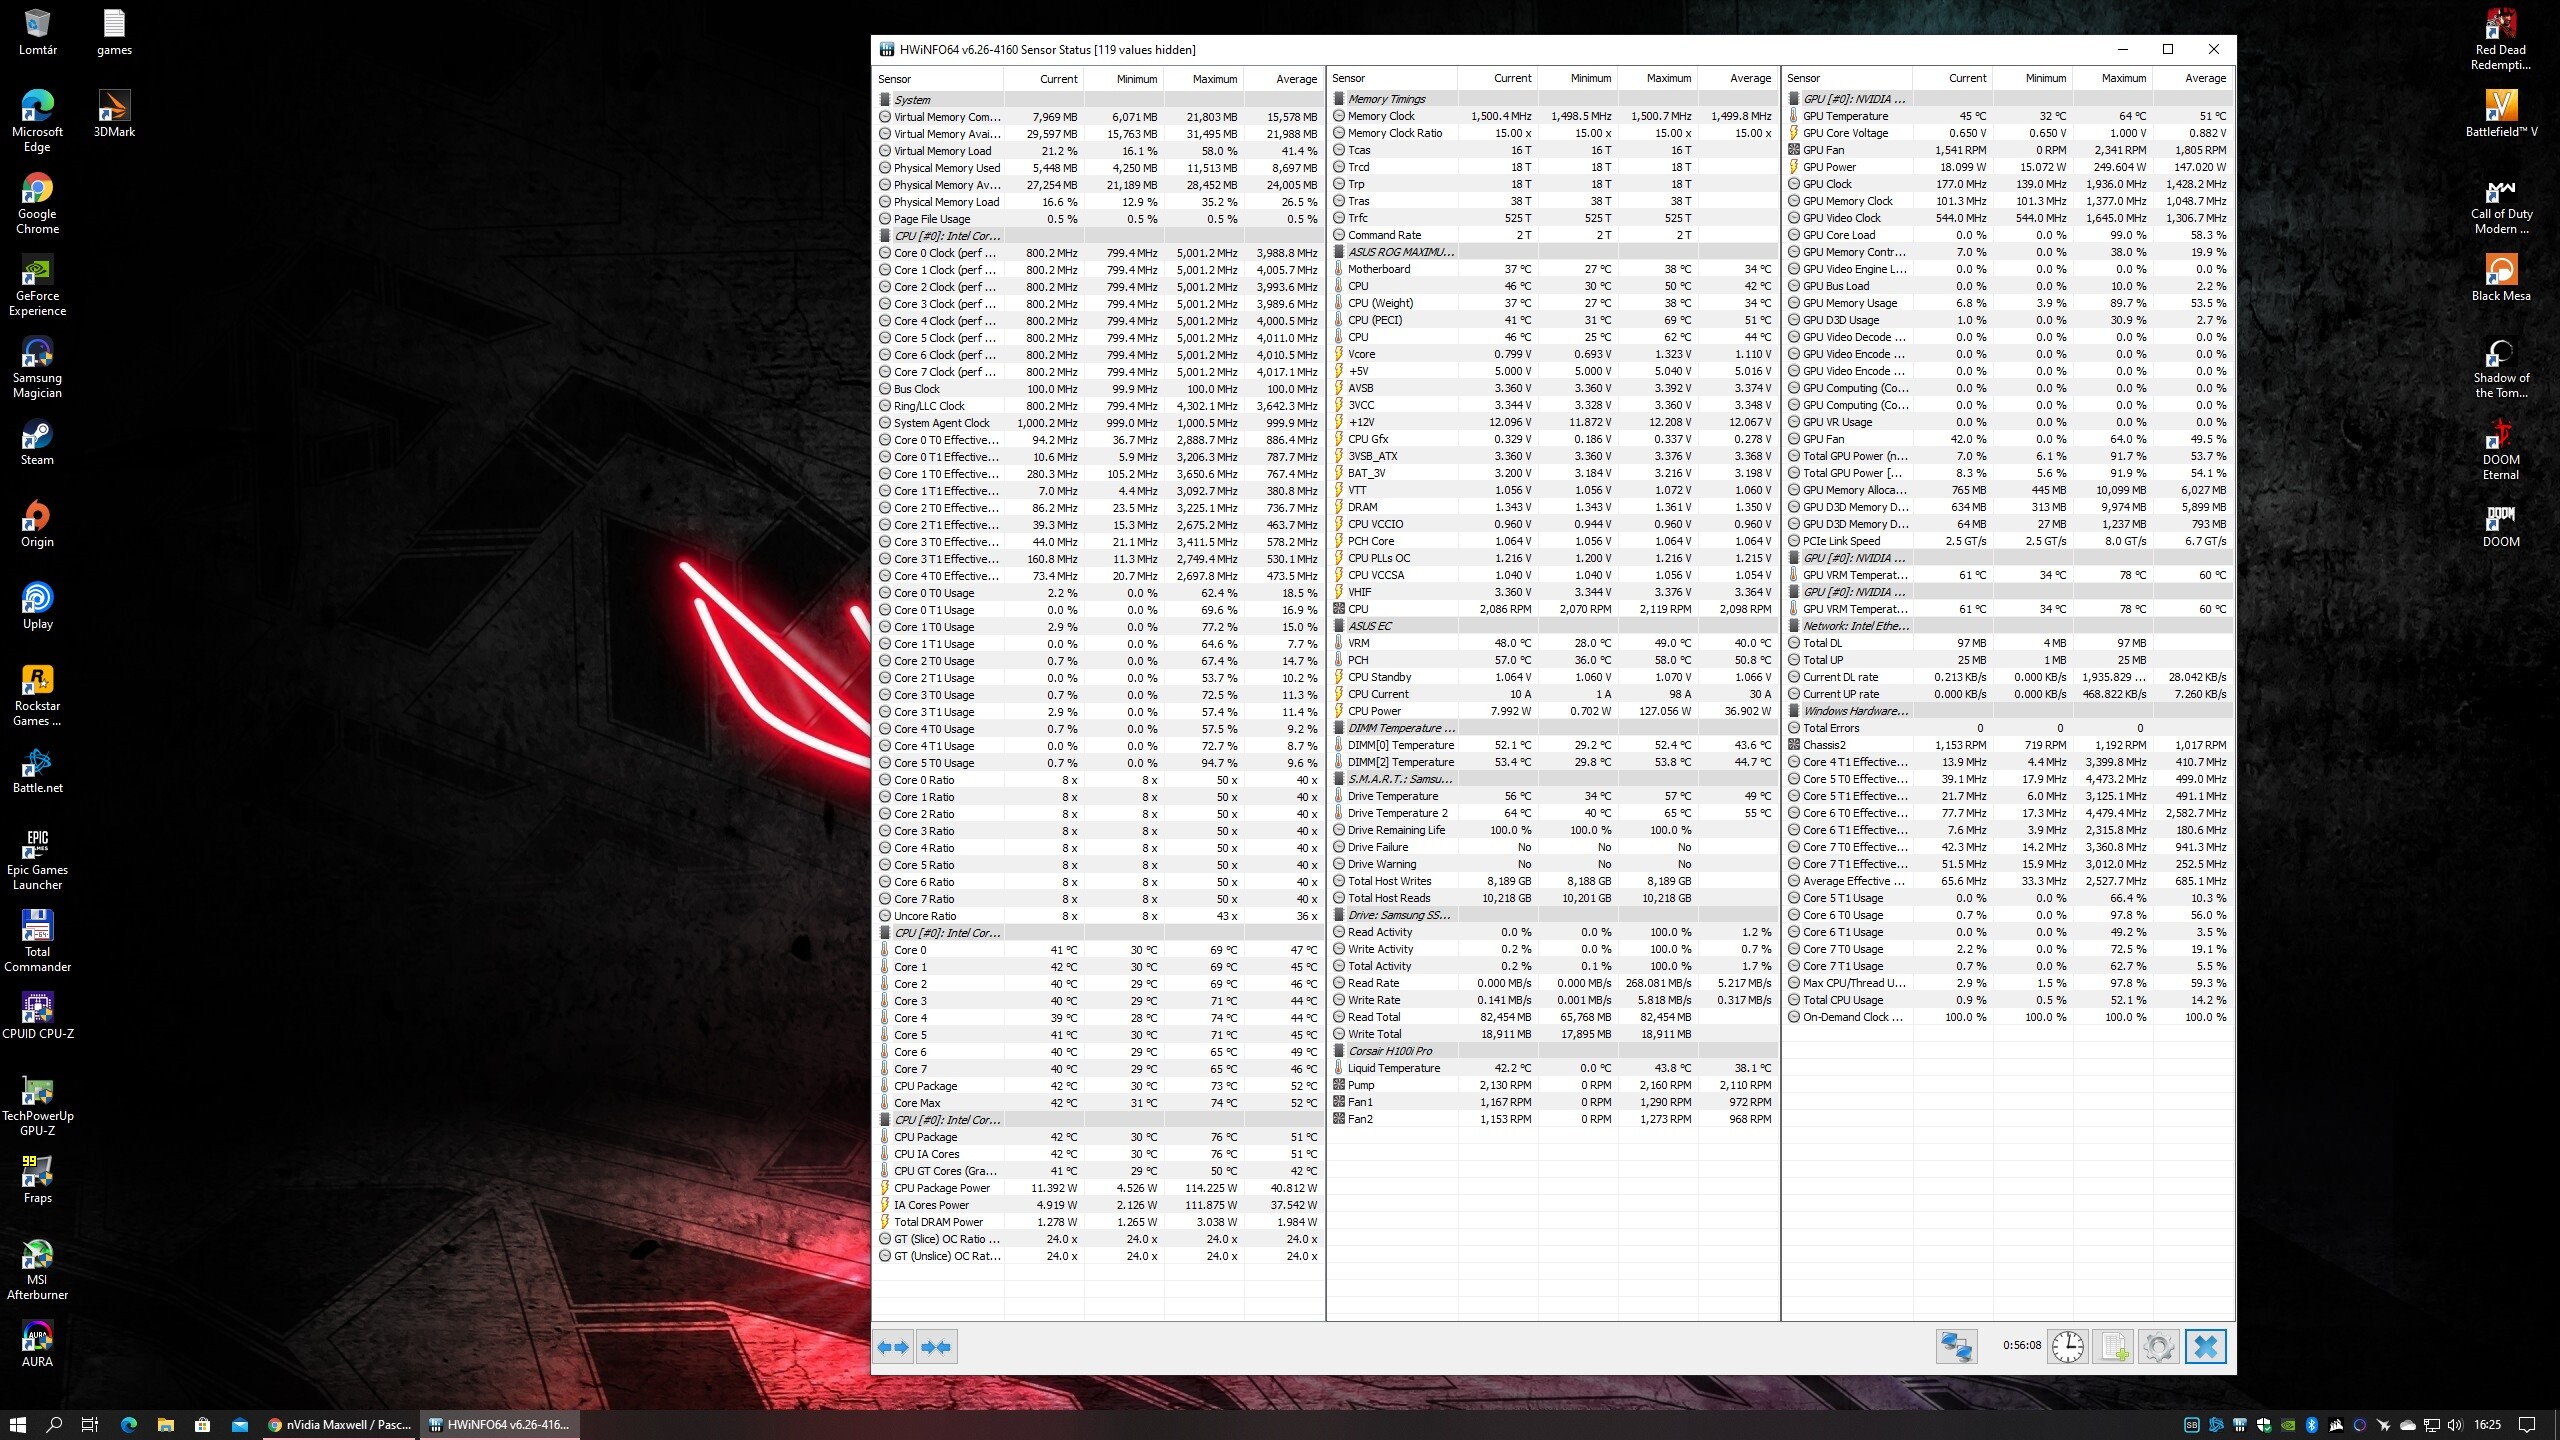
Task: Select the Fraps desktop icon
Action: coord(37,1181)
